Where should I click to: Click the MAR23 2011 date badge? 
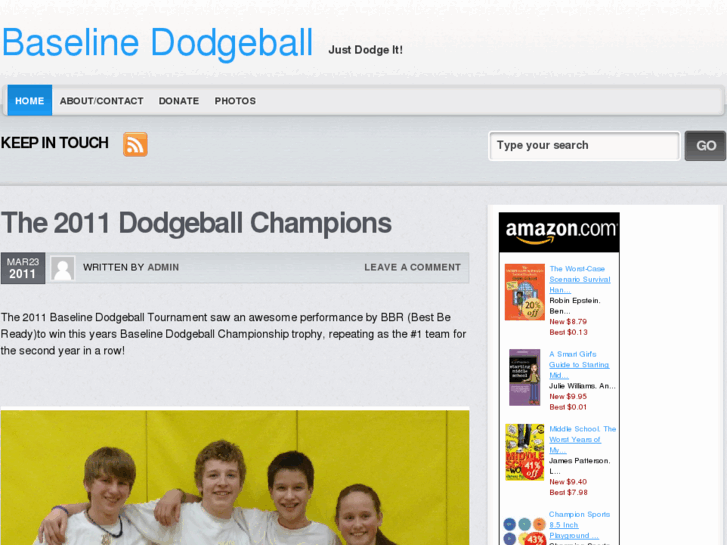(23, 268)
